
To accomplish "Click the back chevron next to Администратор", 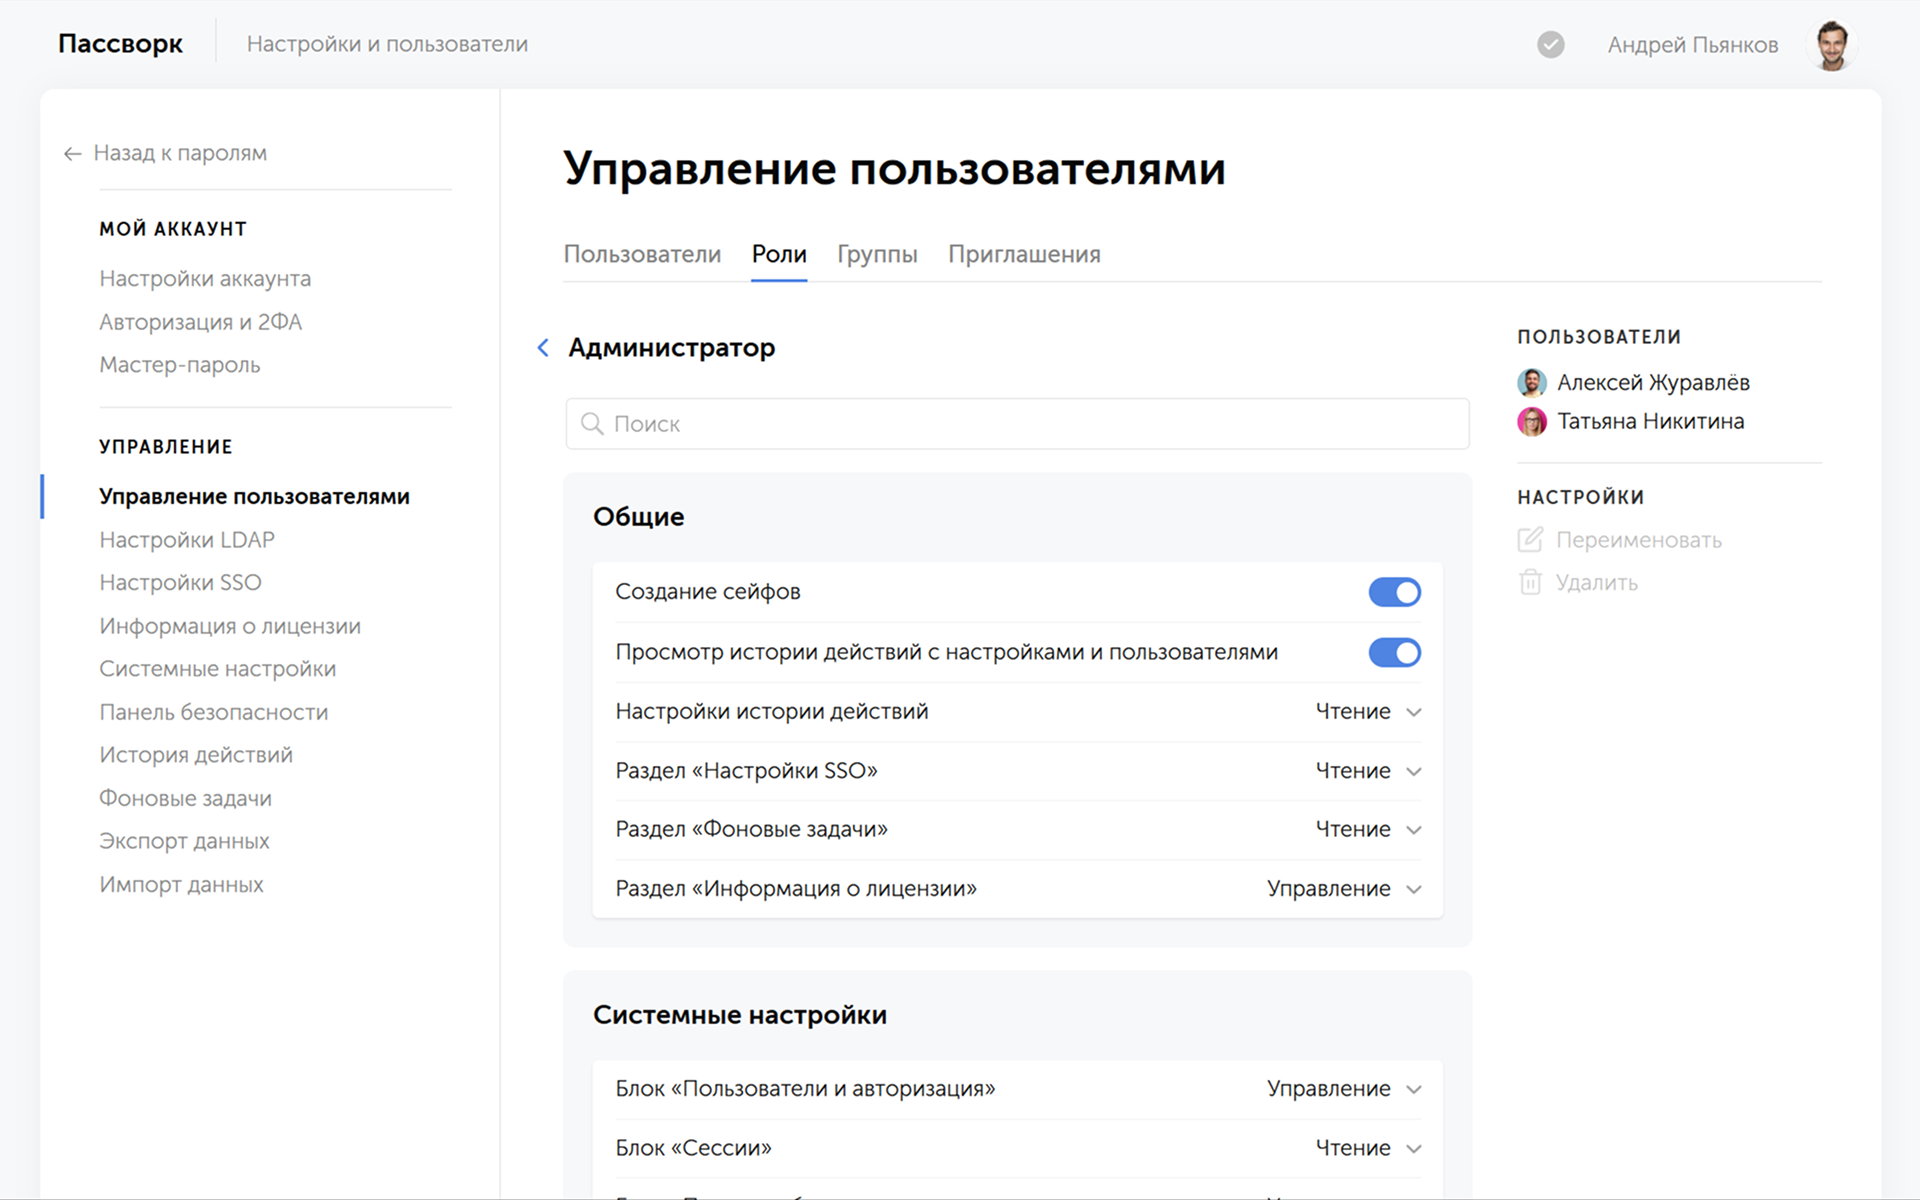I will 543,348.
